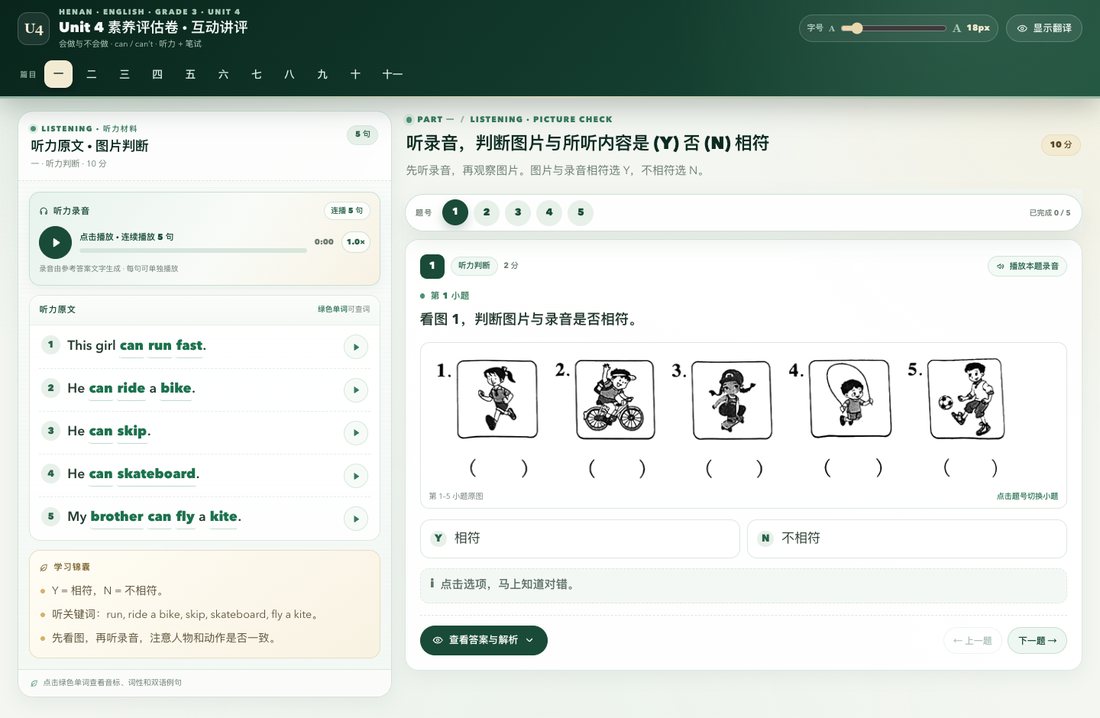Click the U4 unit logo badge

pyautogui.click(x=33, y=29)
